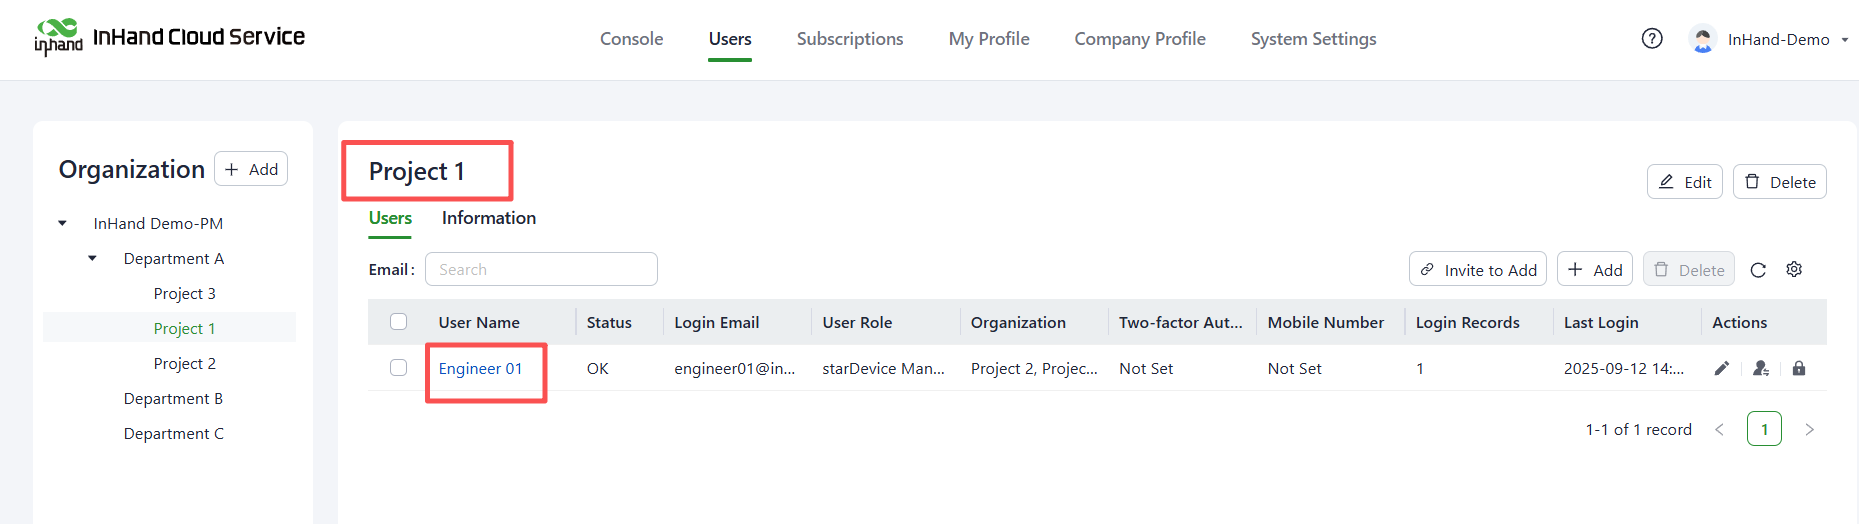Click the lock icon for Engineer 01
Viewport: 1859px width, 524px height.
1799,369
